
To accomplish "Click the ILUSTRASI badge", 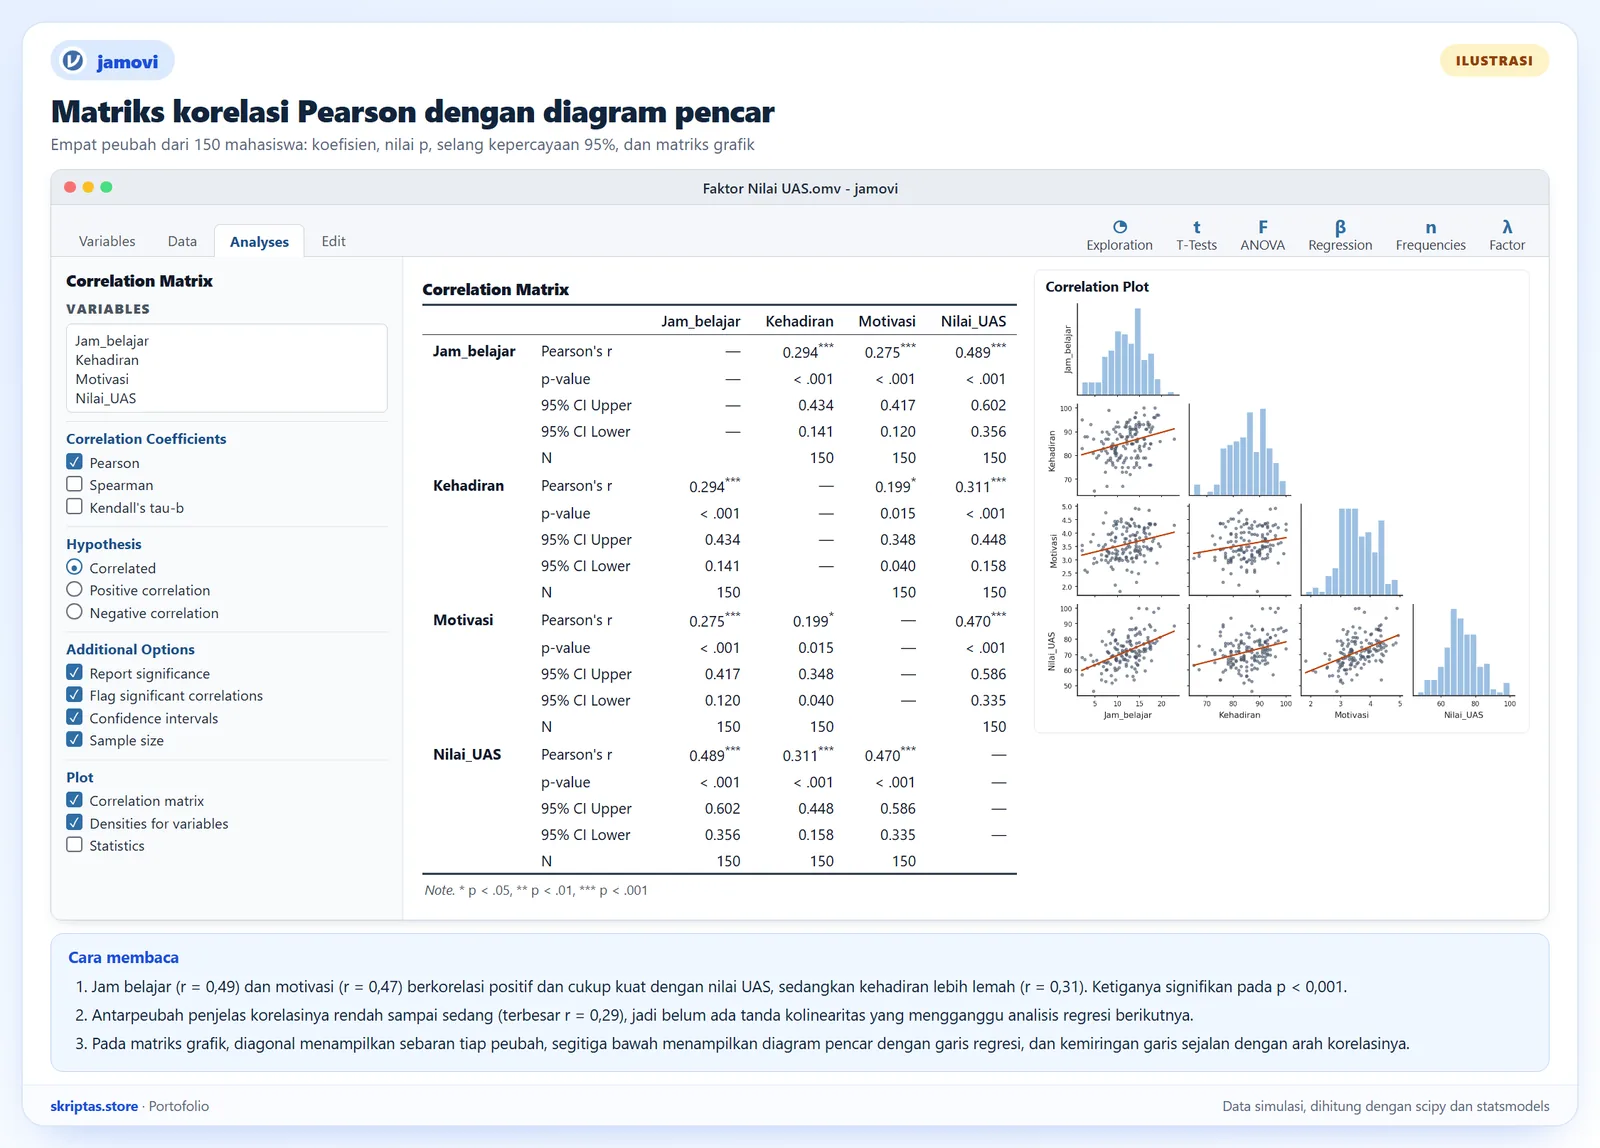I will pos(1494,61).
